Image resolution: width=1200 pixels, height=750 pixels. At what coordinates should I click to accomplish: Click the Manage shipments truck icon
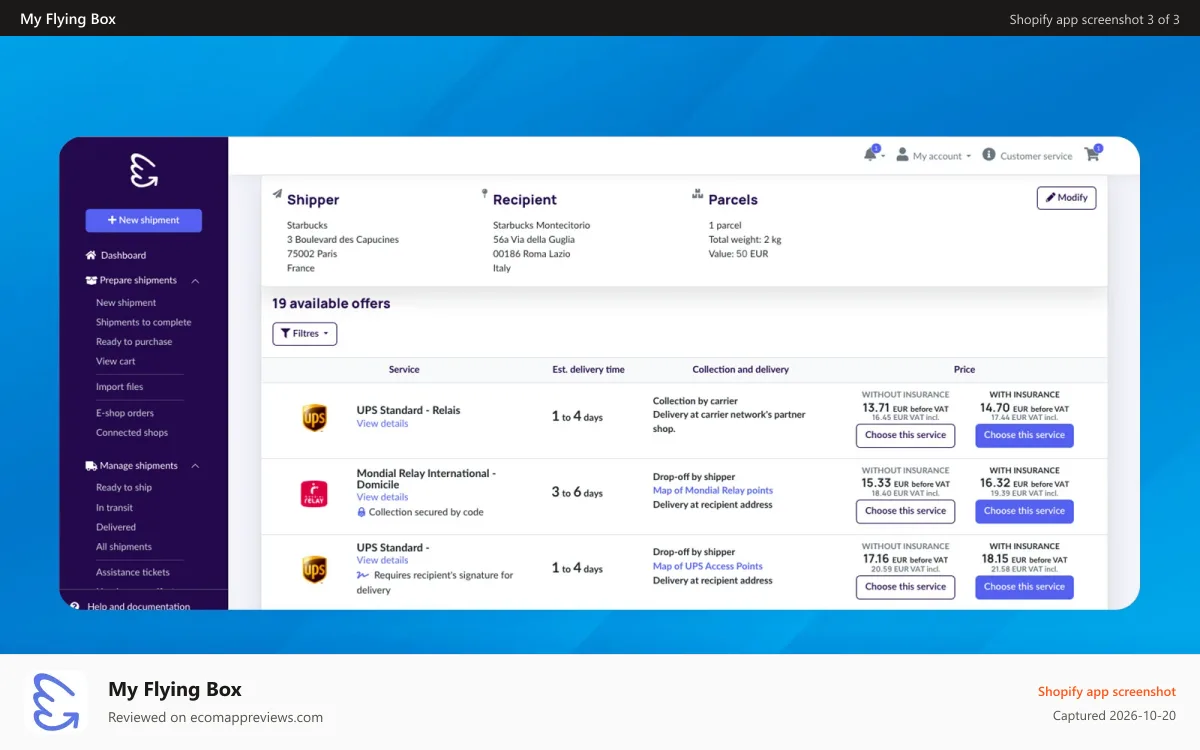91,465
